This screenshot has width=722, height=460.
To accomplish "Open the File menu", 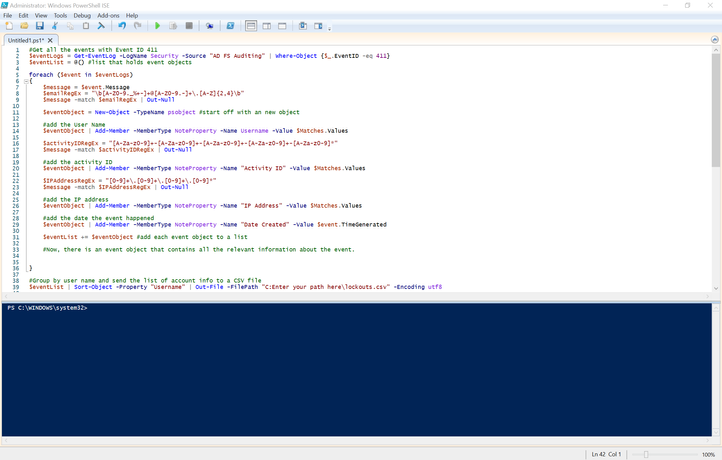I will click(8, 15).
